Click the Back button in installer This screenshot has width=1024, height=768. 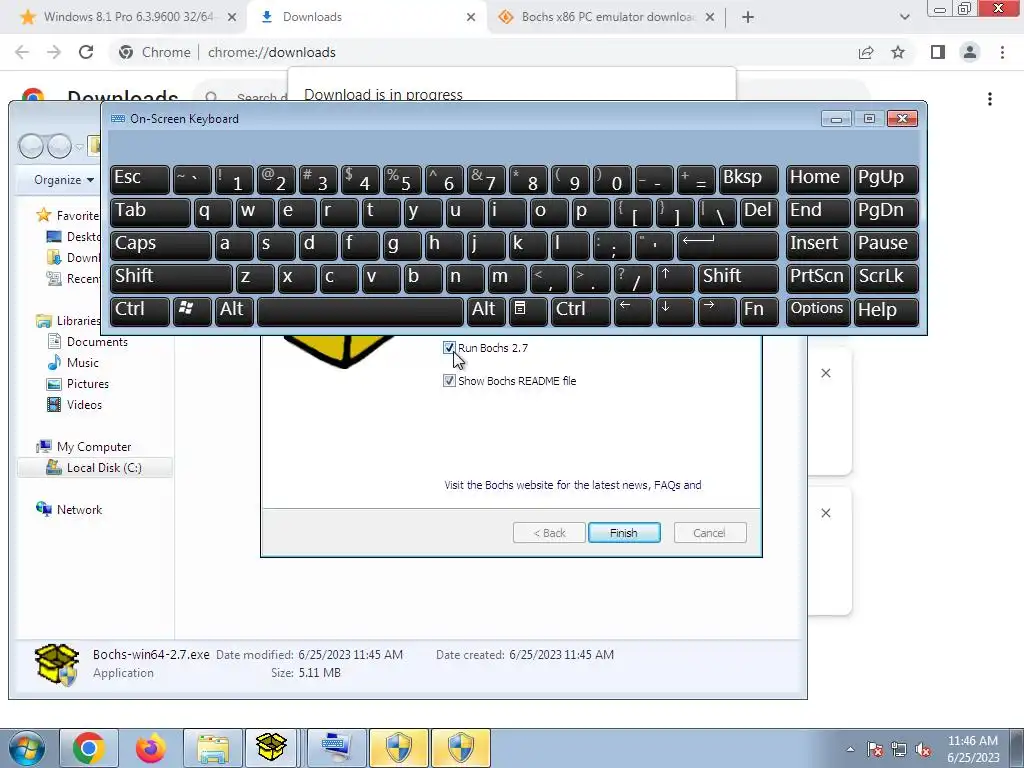pos(549,533)
